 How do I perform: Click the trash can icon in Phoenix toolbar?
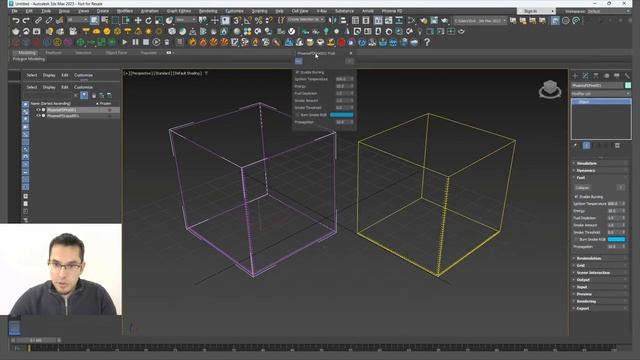(167, 42)
